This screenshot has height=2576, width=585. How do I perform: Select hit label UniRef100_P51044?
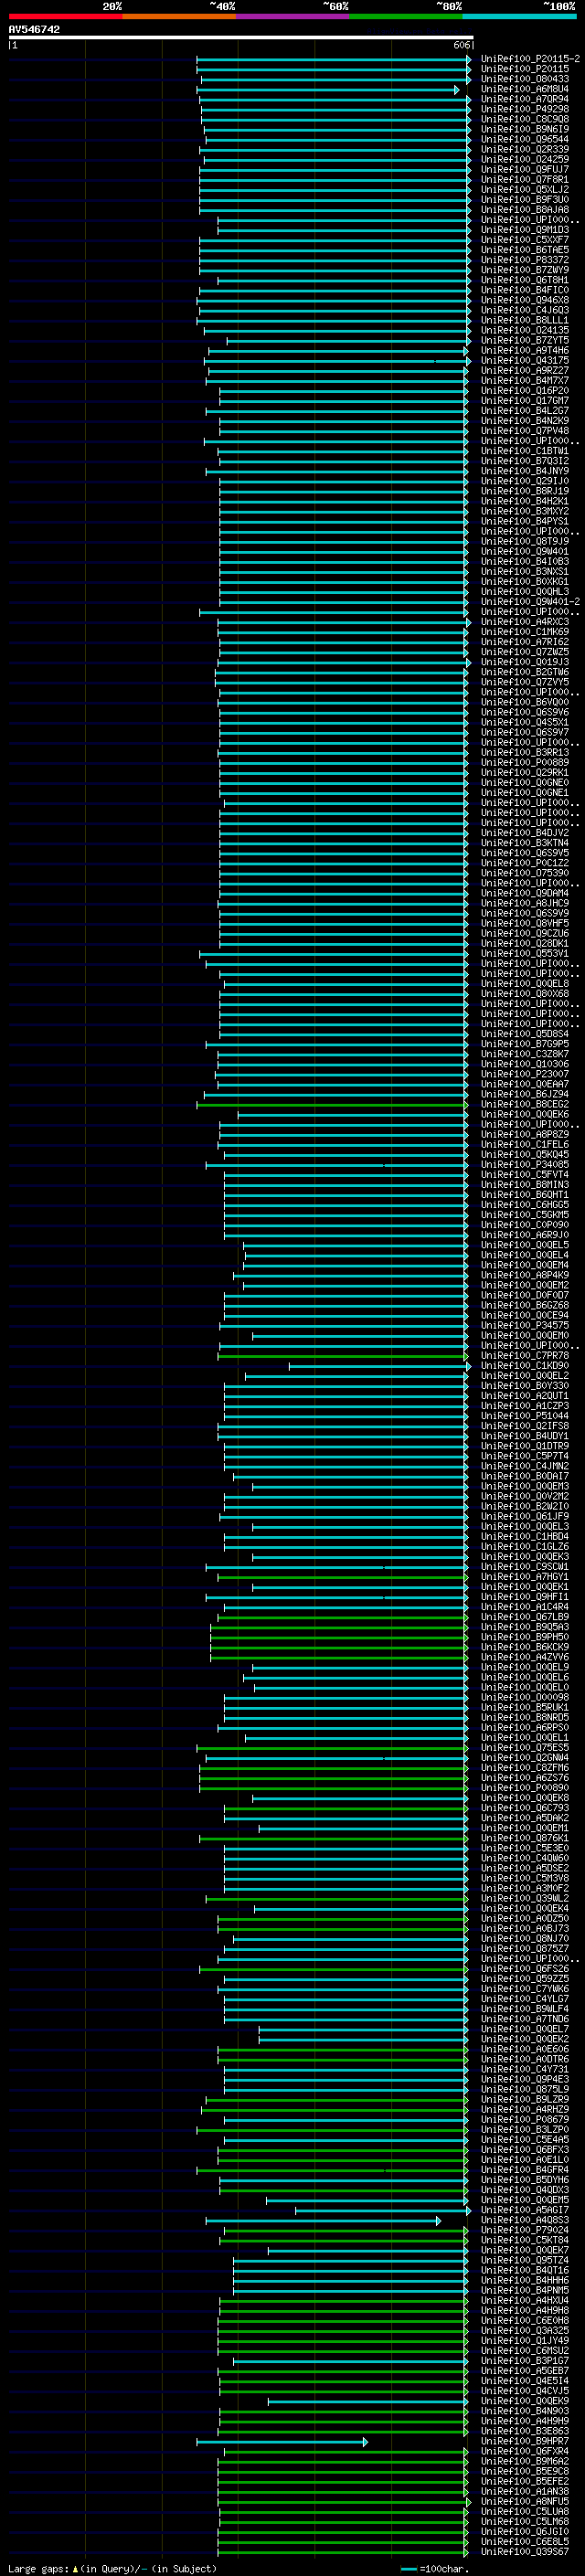coord(525,1415)
